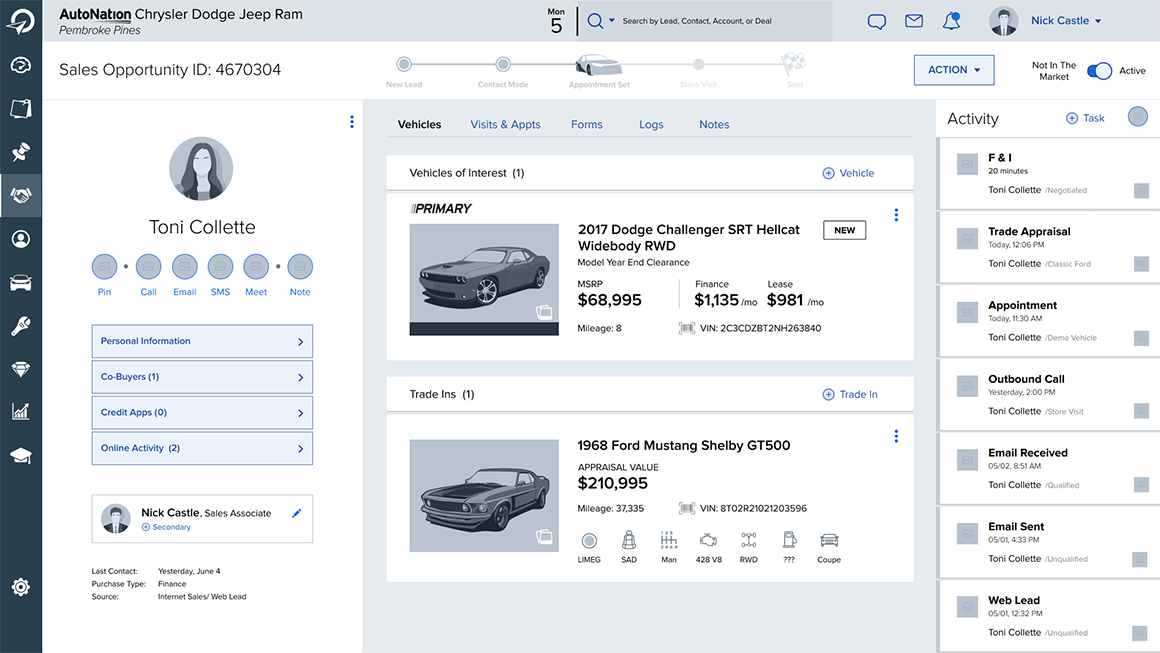This screenshot has width=1160, height=653.
Task: Click the round icon beside Task
Action: (1138, 116)
